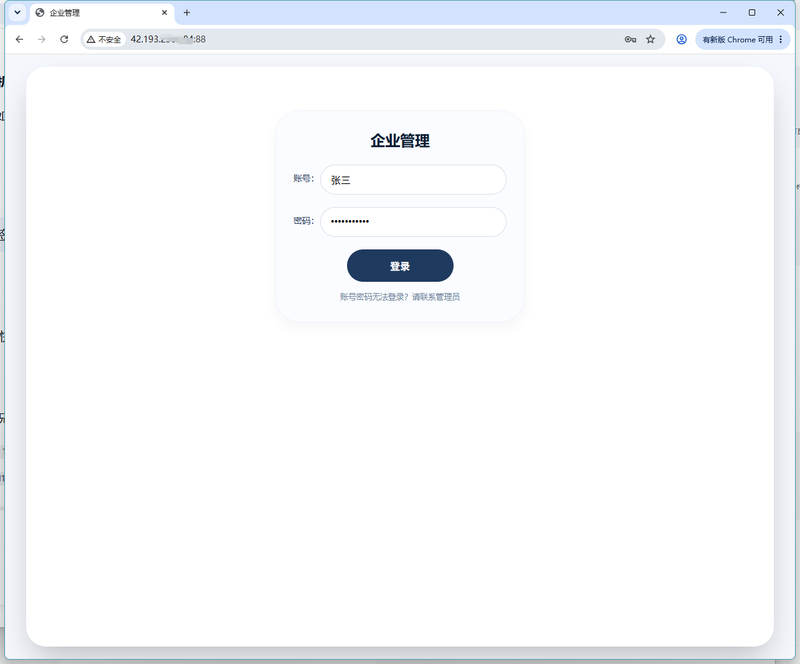The width and height of the screenshot is (800, 664).
Task: Click the address bar URL
Action: tap(168, 39)
